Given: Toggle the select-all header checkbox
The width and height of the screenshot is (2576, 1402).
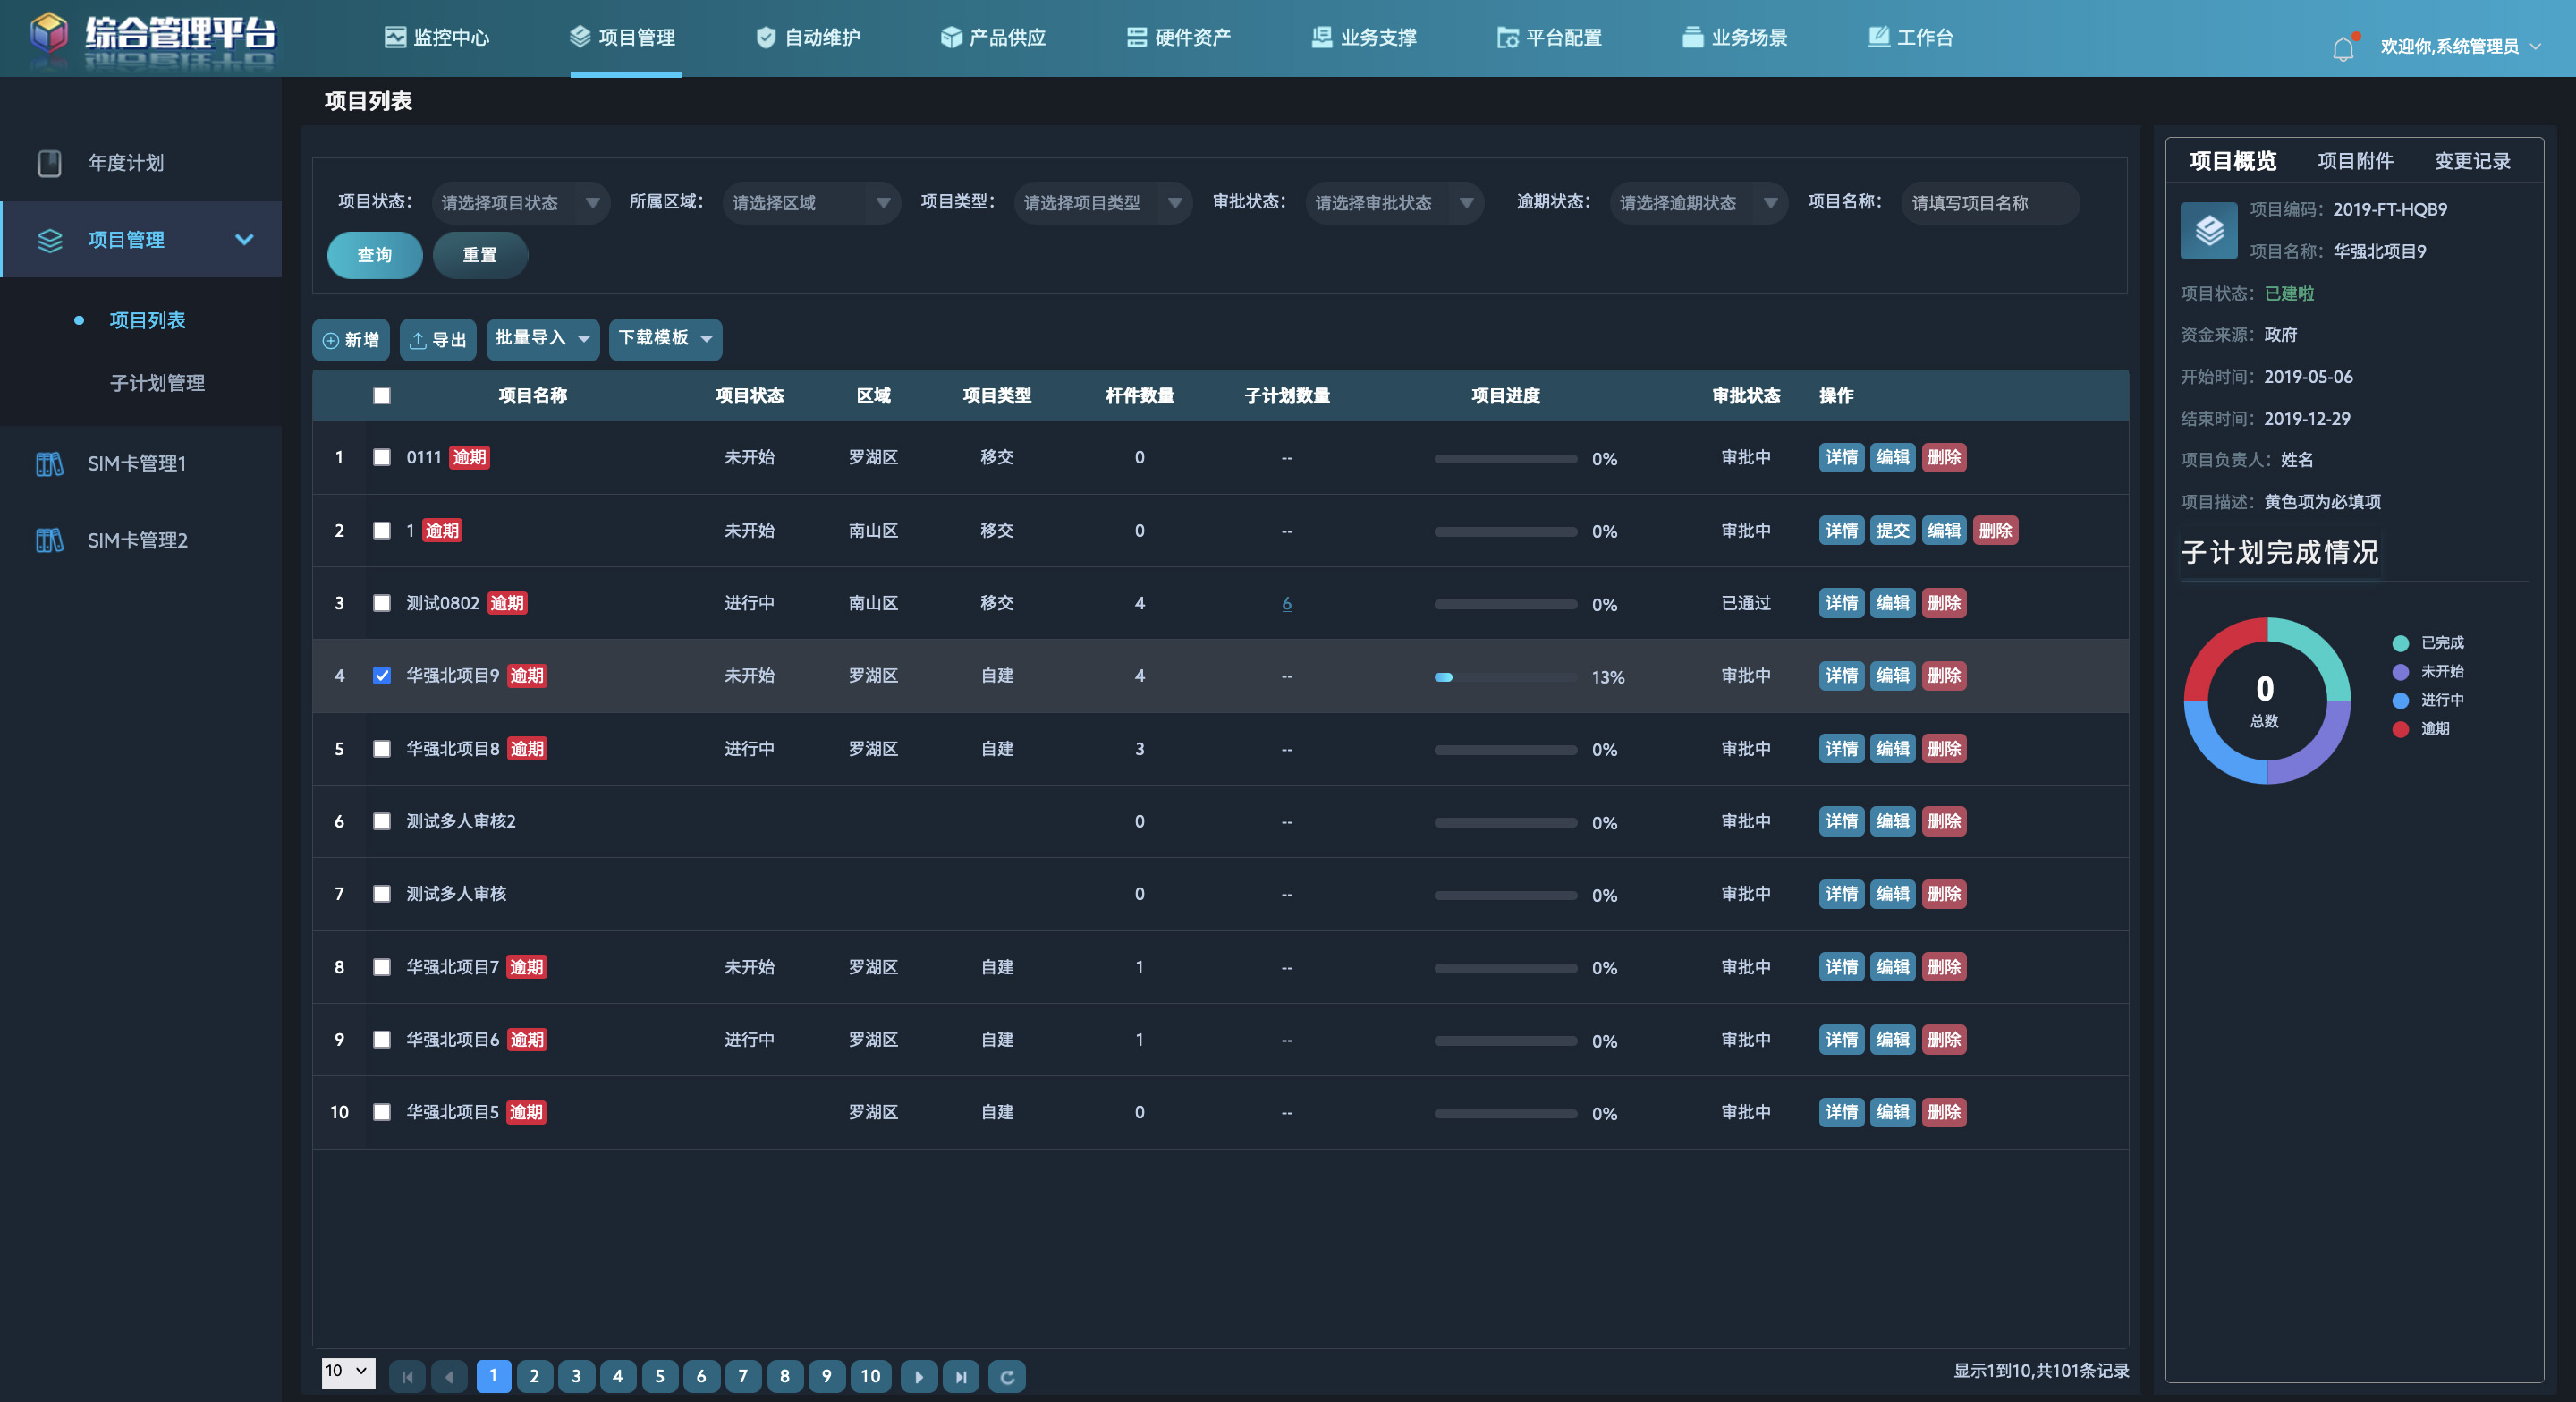Looking at the screenshot, I should (382, 395).
